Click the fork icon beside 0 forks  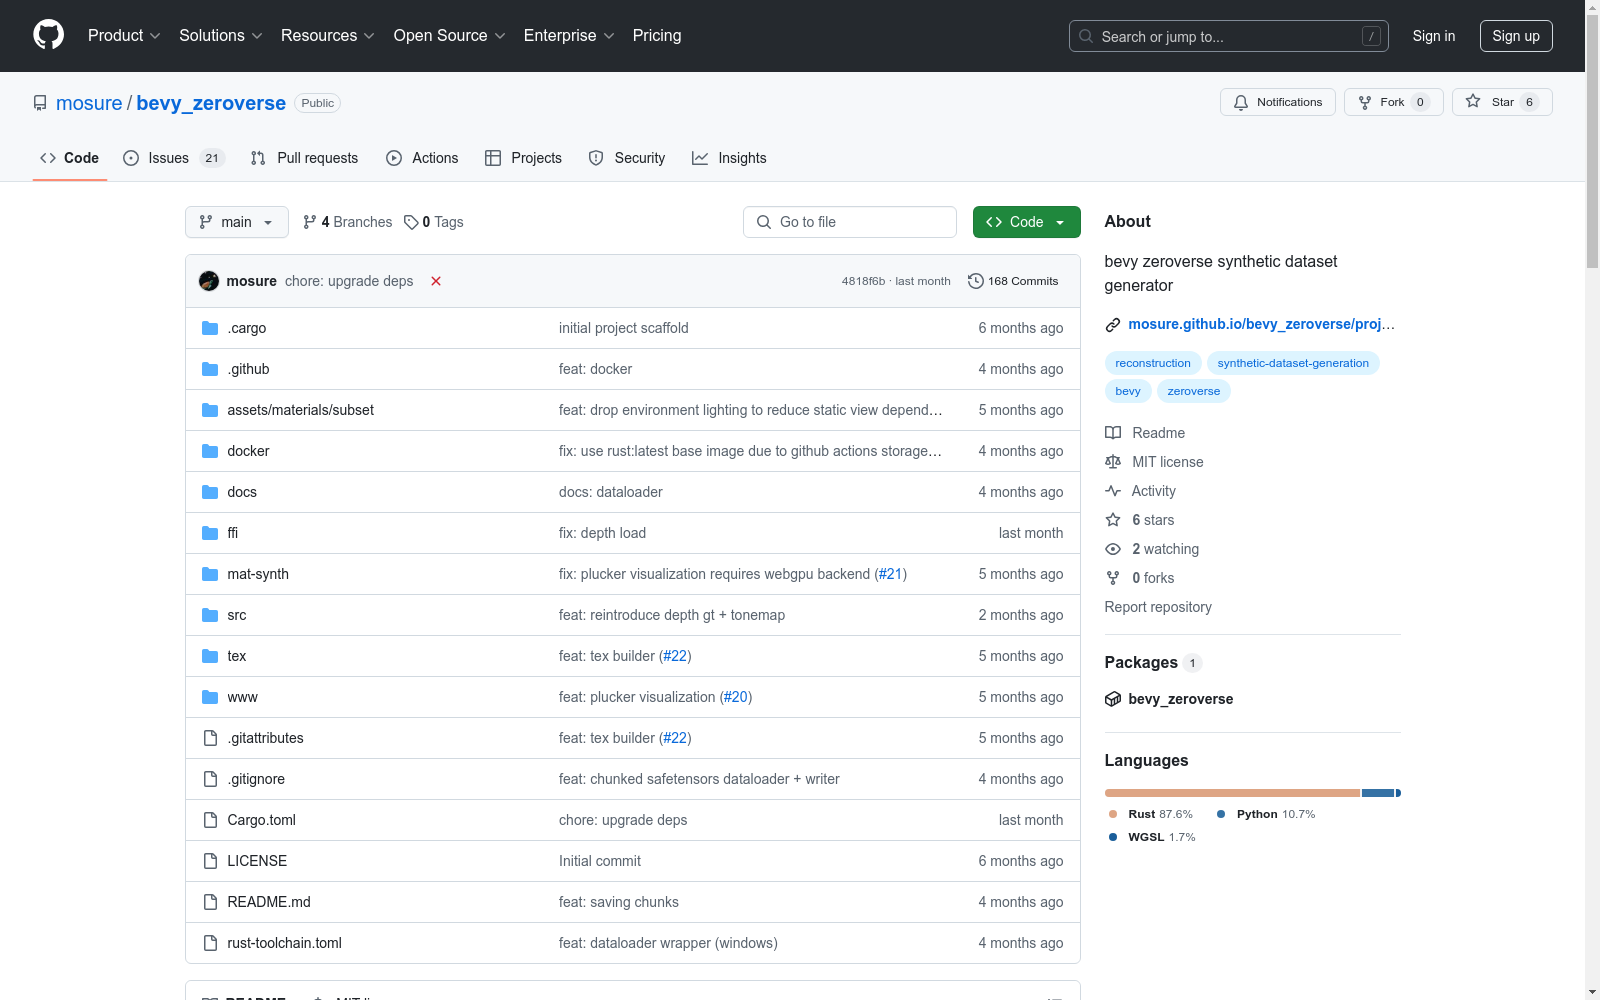click(x=1113, y=578)
